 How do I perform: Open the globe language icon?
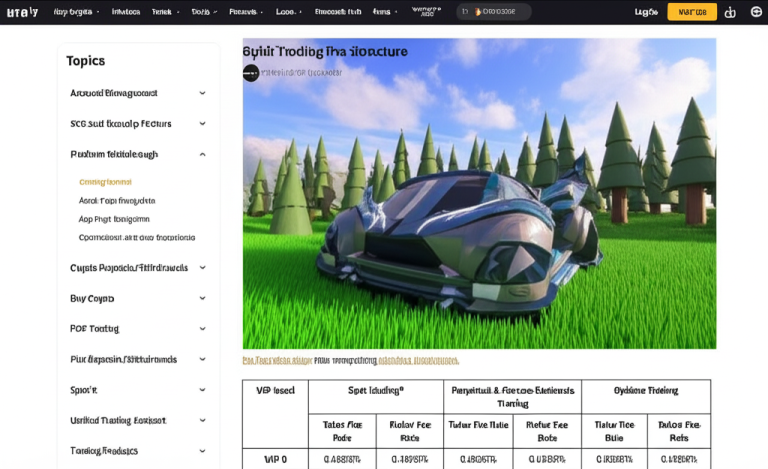pyautogui.click(x=755, y=12)
